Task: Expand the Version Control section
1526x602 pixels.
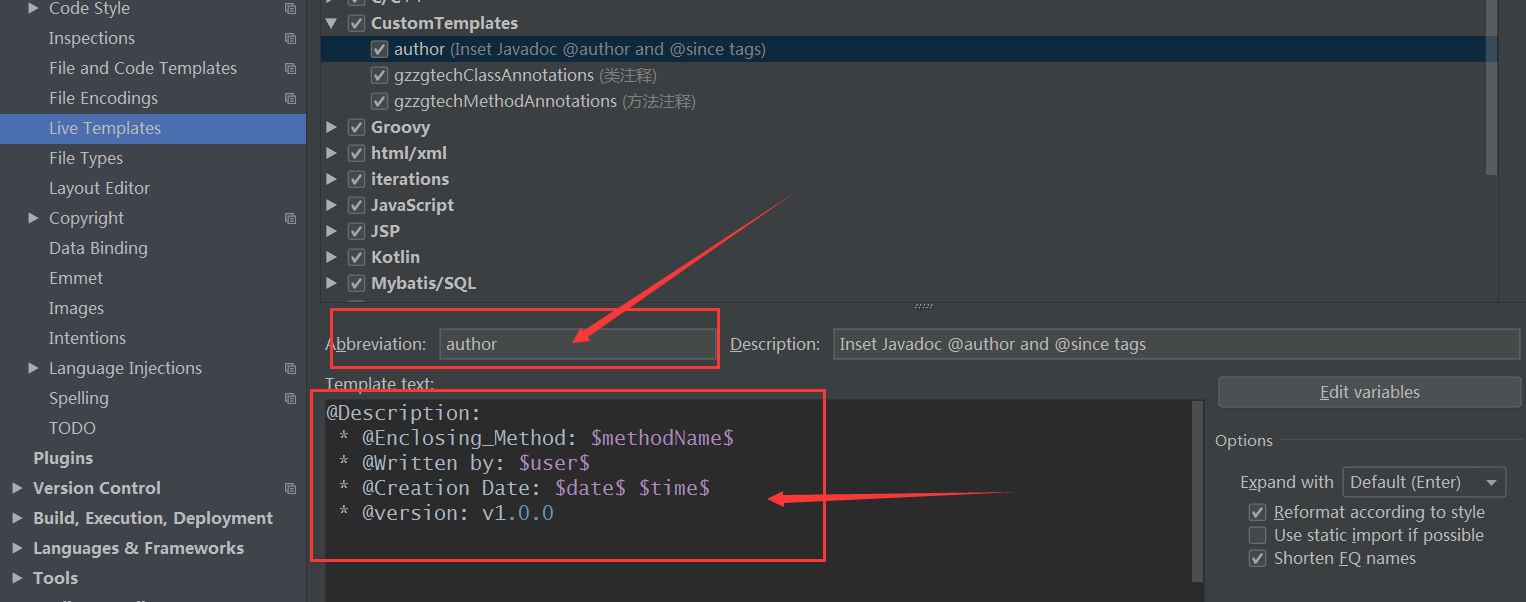Action: (17, 488)
